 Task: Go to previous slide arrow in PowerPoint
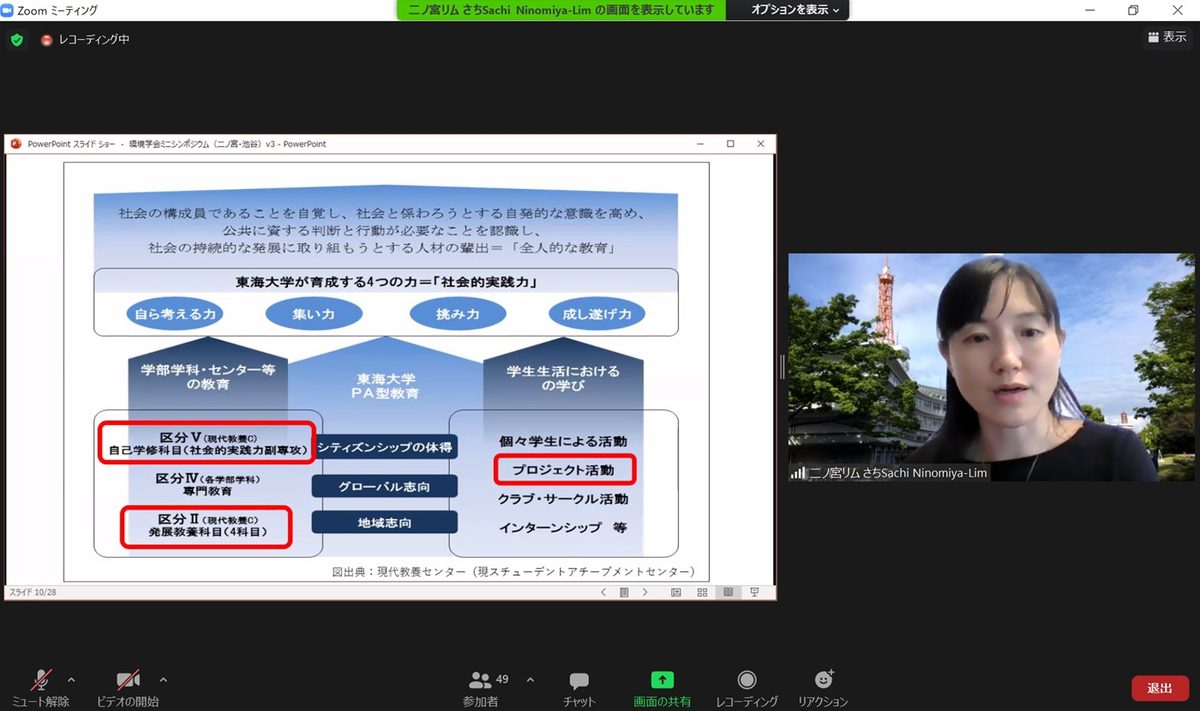coord(603,592)
